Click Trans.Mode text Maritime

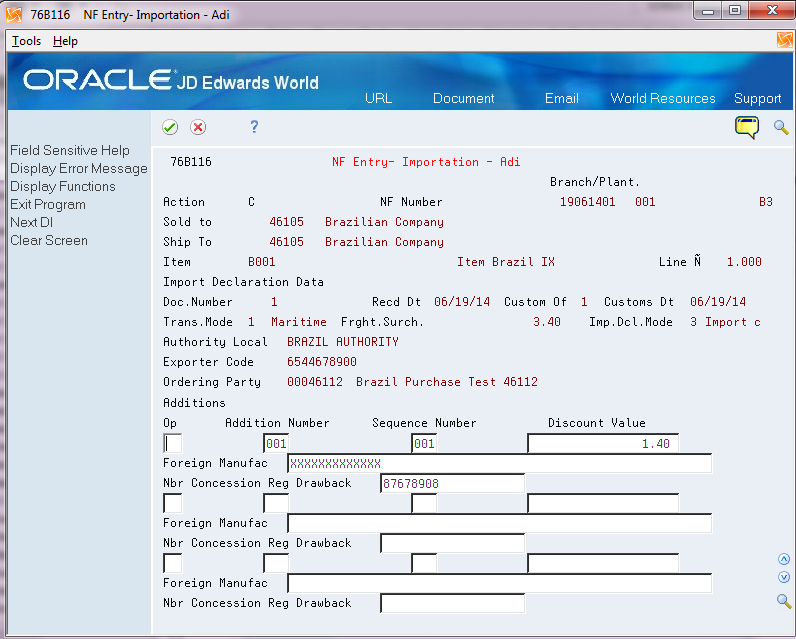pyautogui.click(x=298, y=322)
